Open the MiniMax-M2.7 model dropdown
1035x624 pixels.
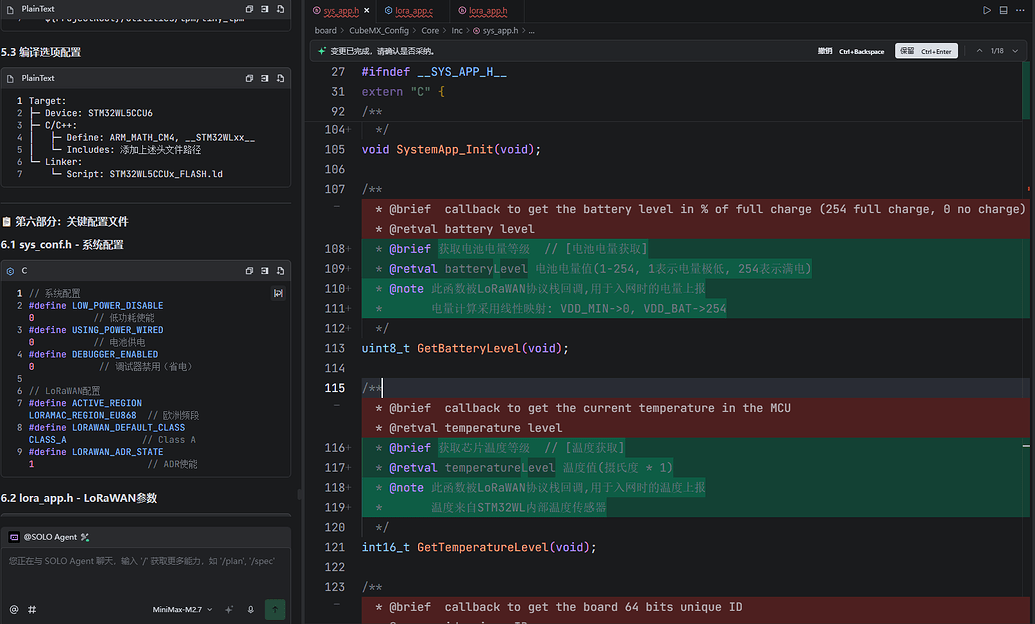[182, 609]
